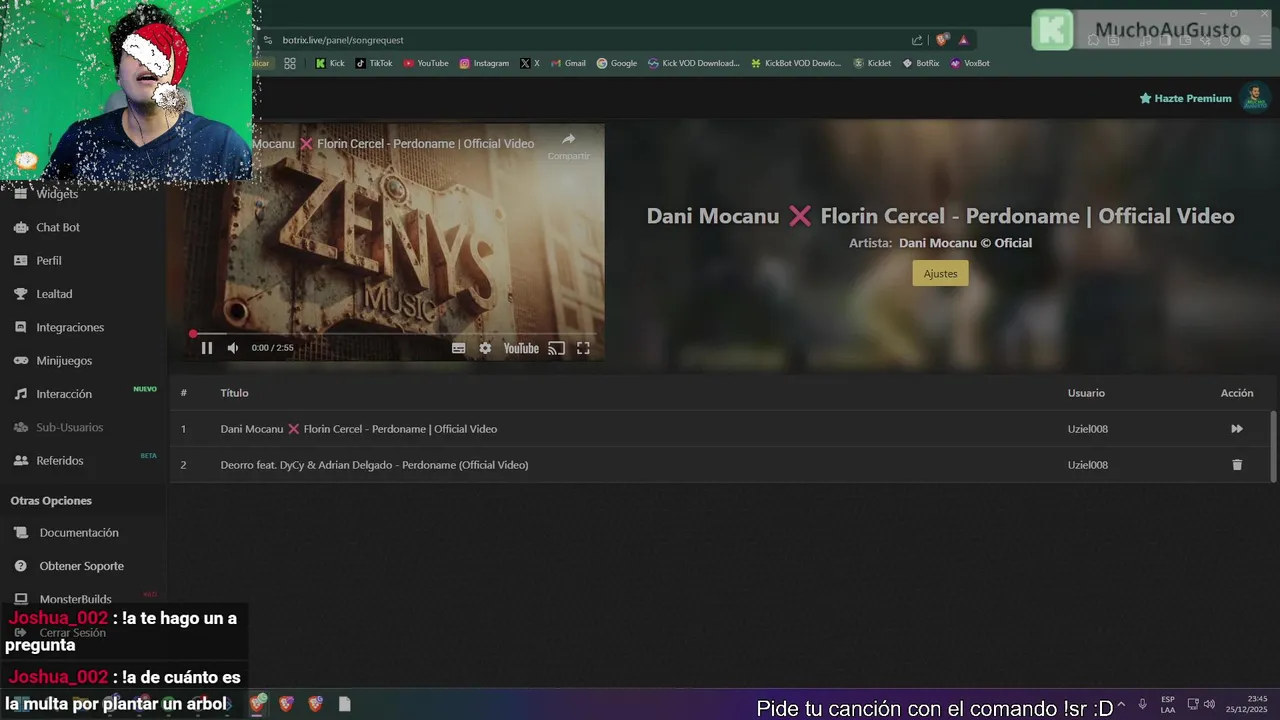Open the Kick VOD Download bookmark

point(694,63)
